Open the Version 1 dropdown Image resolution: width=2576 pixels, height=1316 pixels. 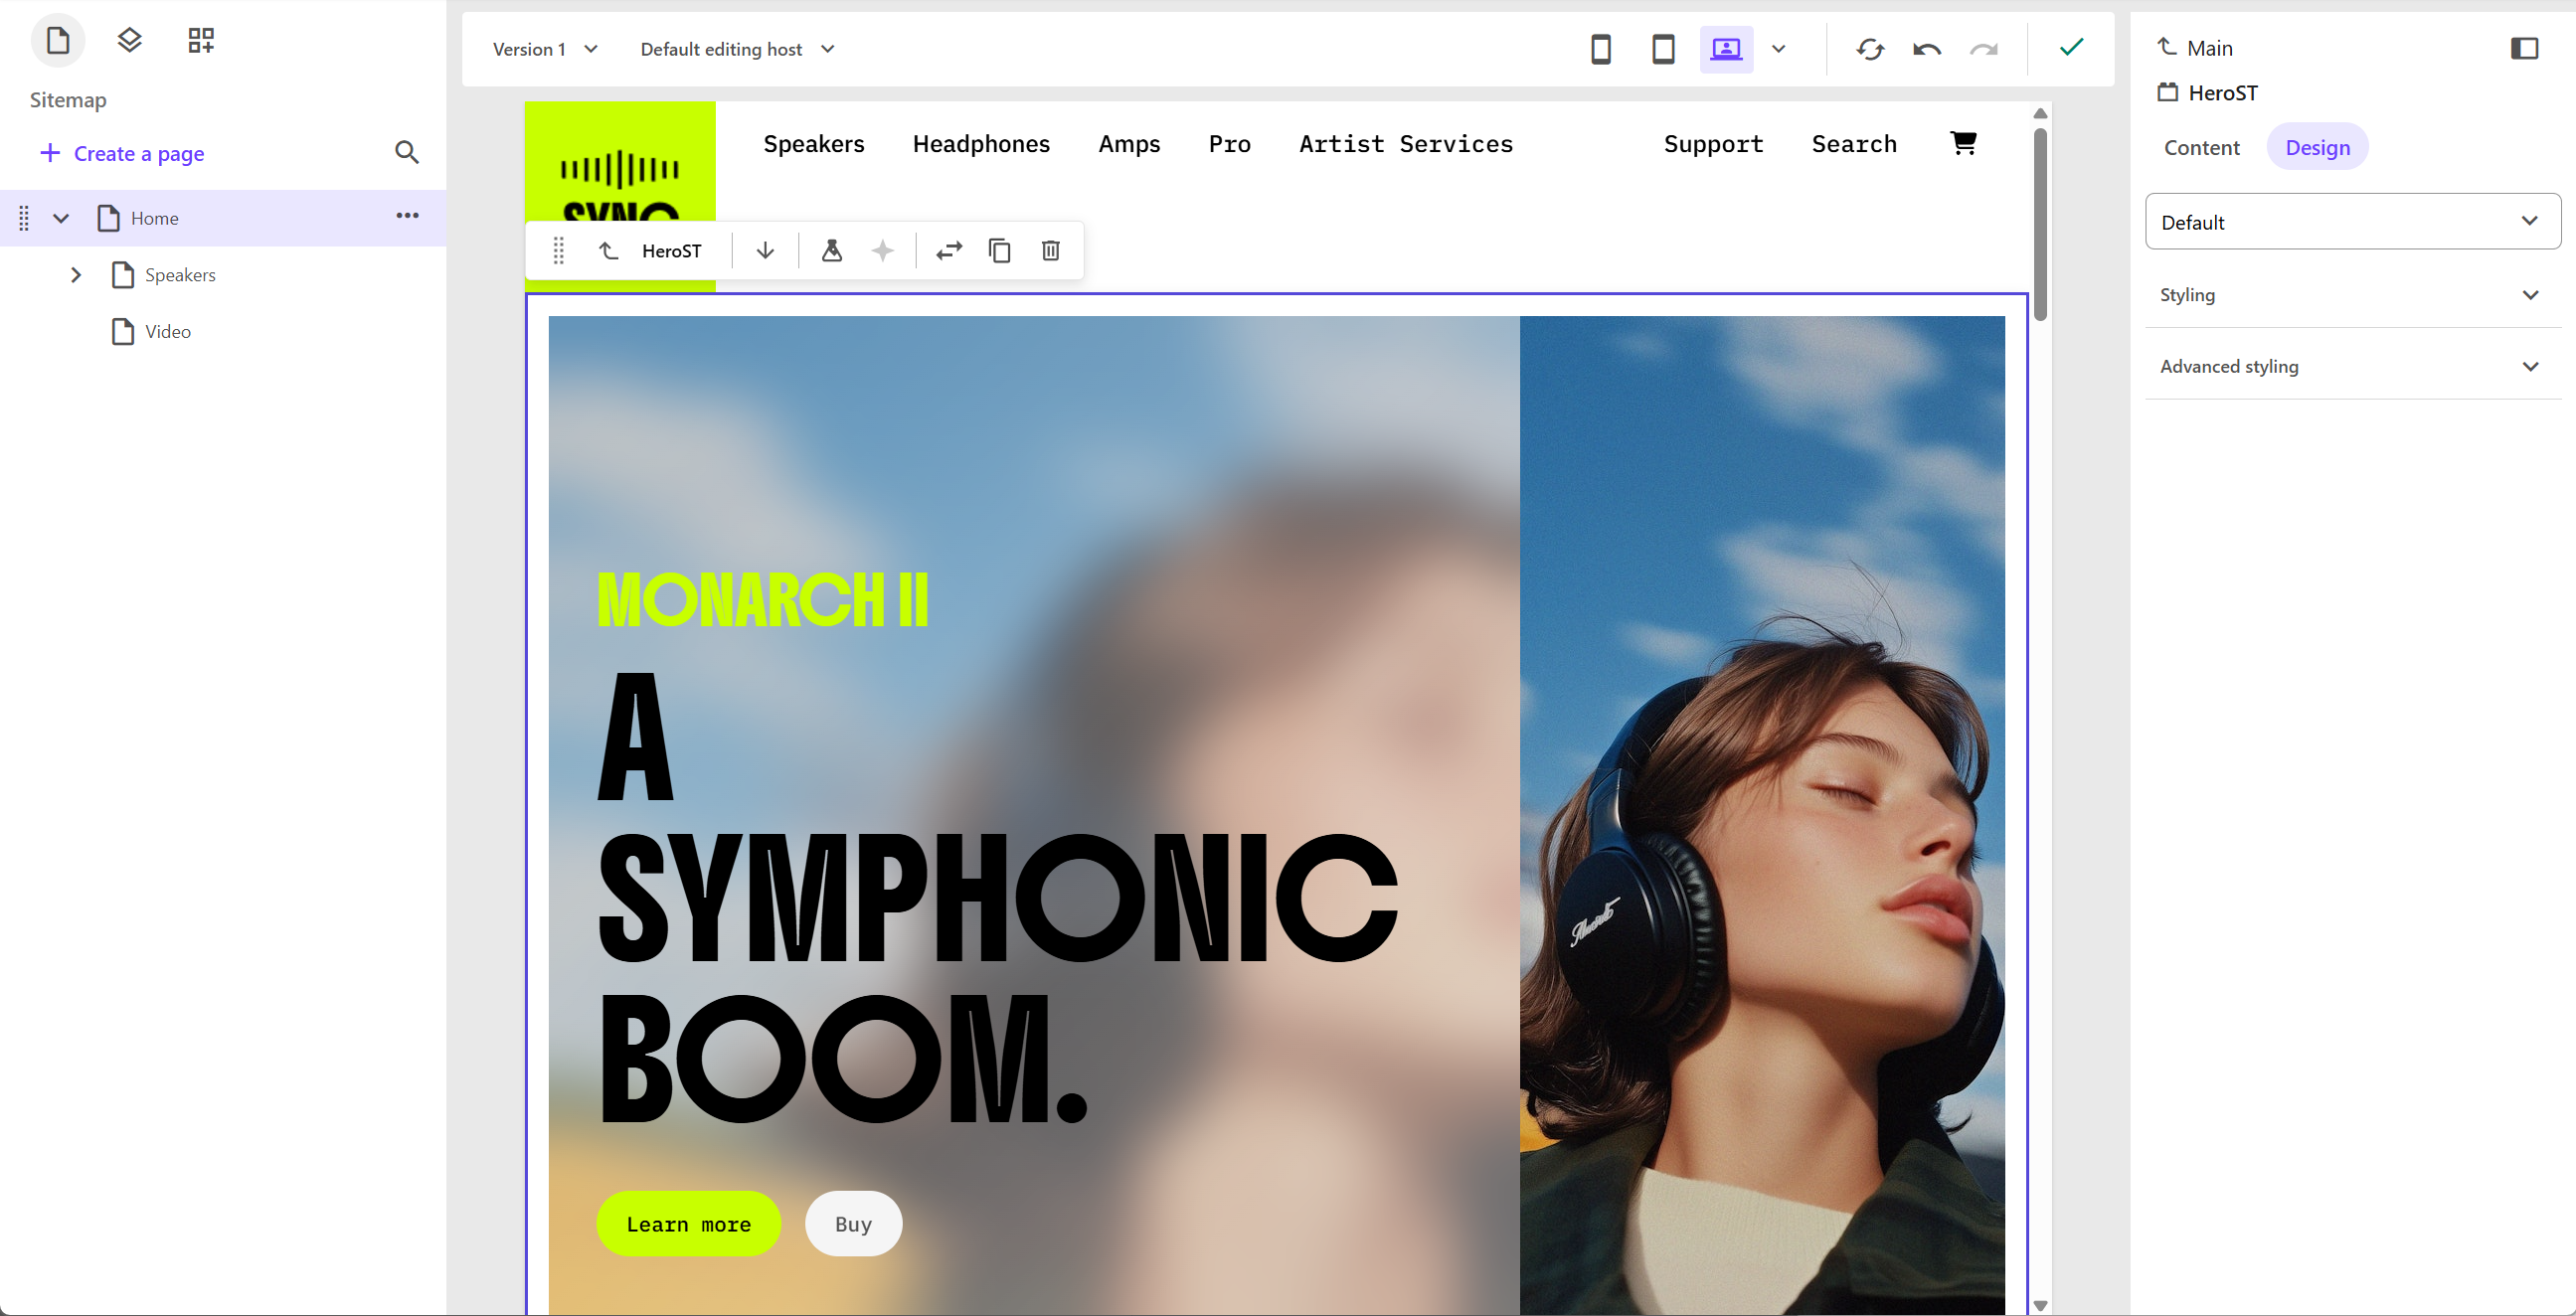coord(545,49)
